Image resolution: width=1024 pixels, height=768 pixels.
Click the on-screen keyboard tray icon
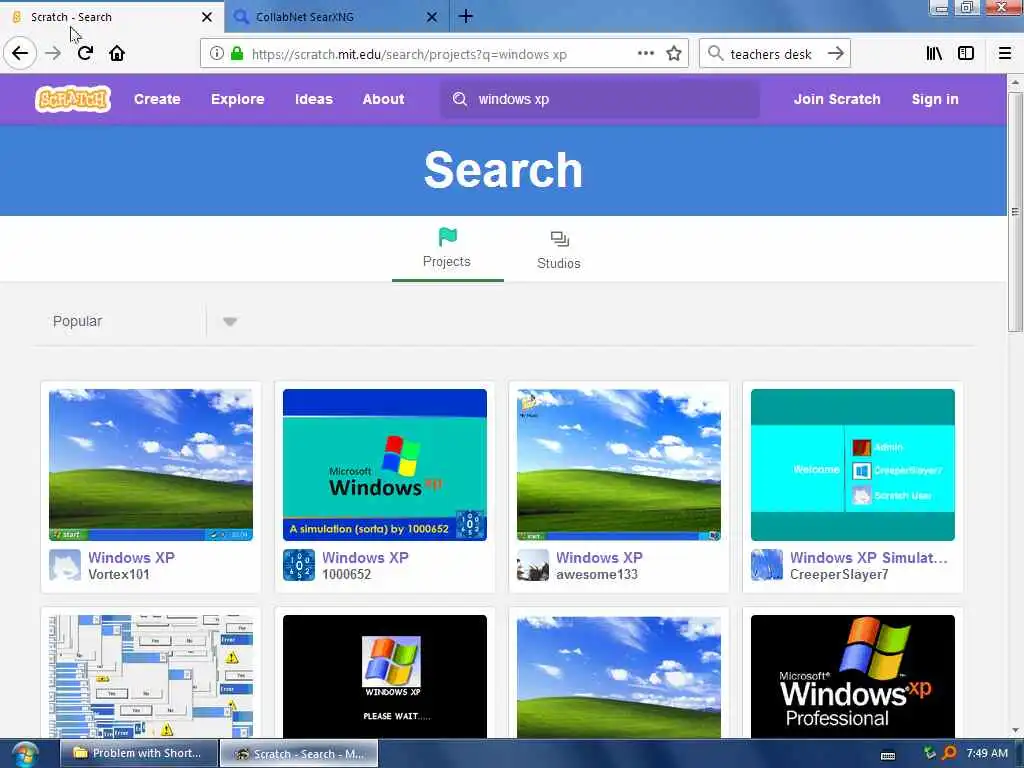pyautogui.click(x=888, y=756)
